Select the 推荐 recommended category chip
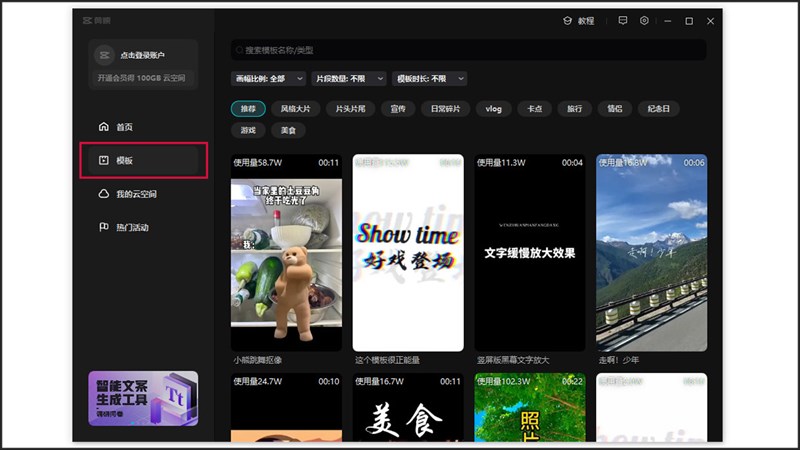The image size is (800, 450). [x=248, y=108]
